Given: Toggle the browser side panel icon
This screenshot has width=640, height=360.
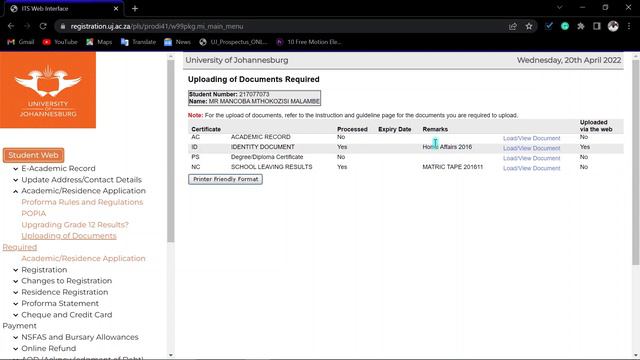Looking at the screenshot, I should 597,26.
